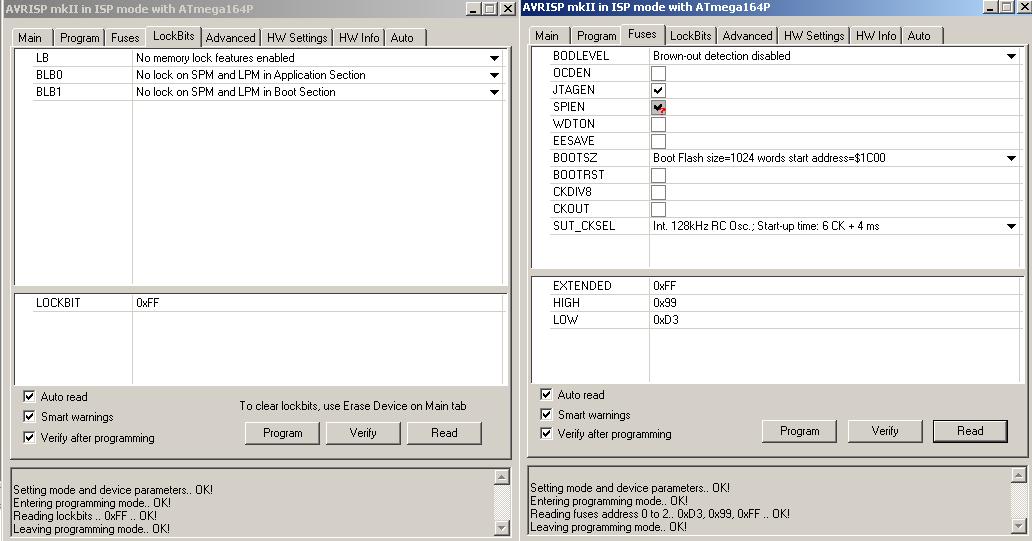Open the Main tab in the left window
Viewport: 1032px width, 541px height.
click(30, 38)
